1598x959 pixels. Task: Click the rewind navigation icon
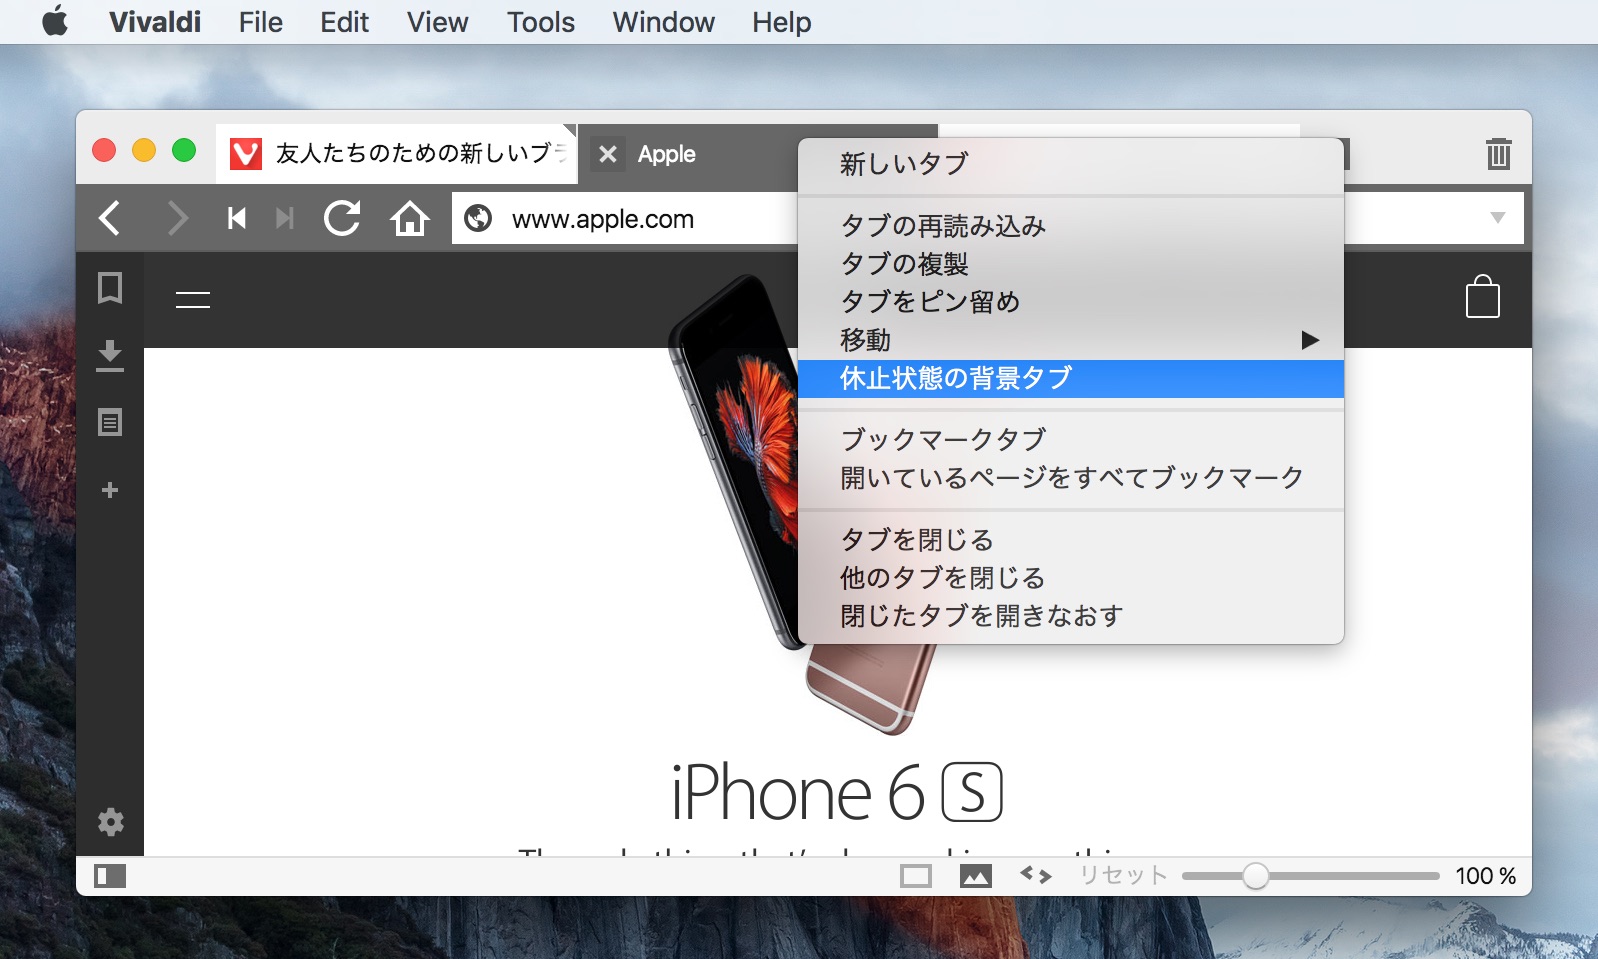coord(237,218)
